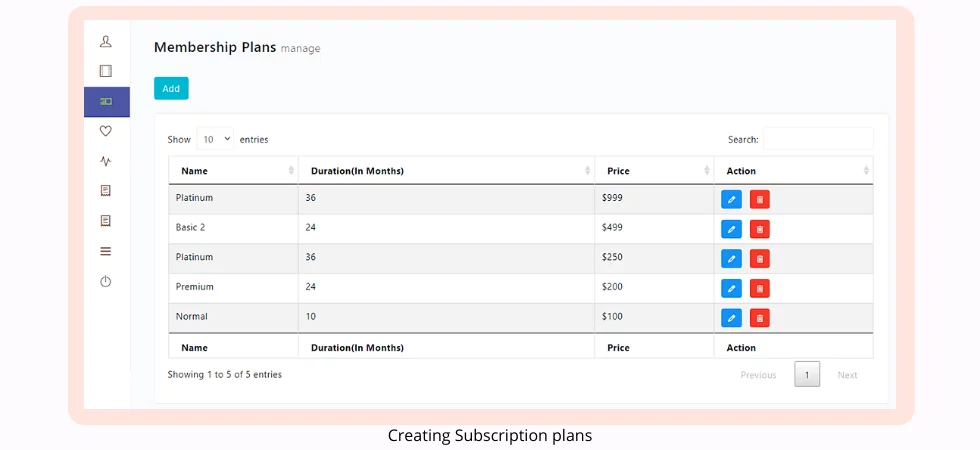Viewport: 980px width, 450px height.
Task: Delete the $250 Platinum plan
Action: click(x=760, y=259)
